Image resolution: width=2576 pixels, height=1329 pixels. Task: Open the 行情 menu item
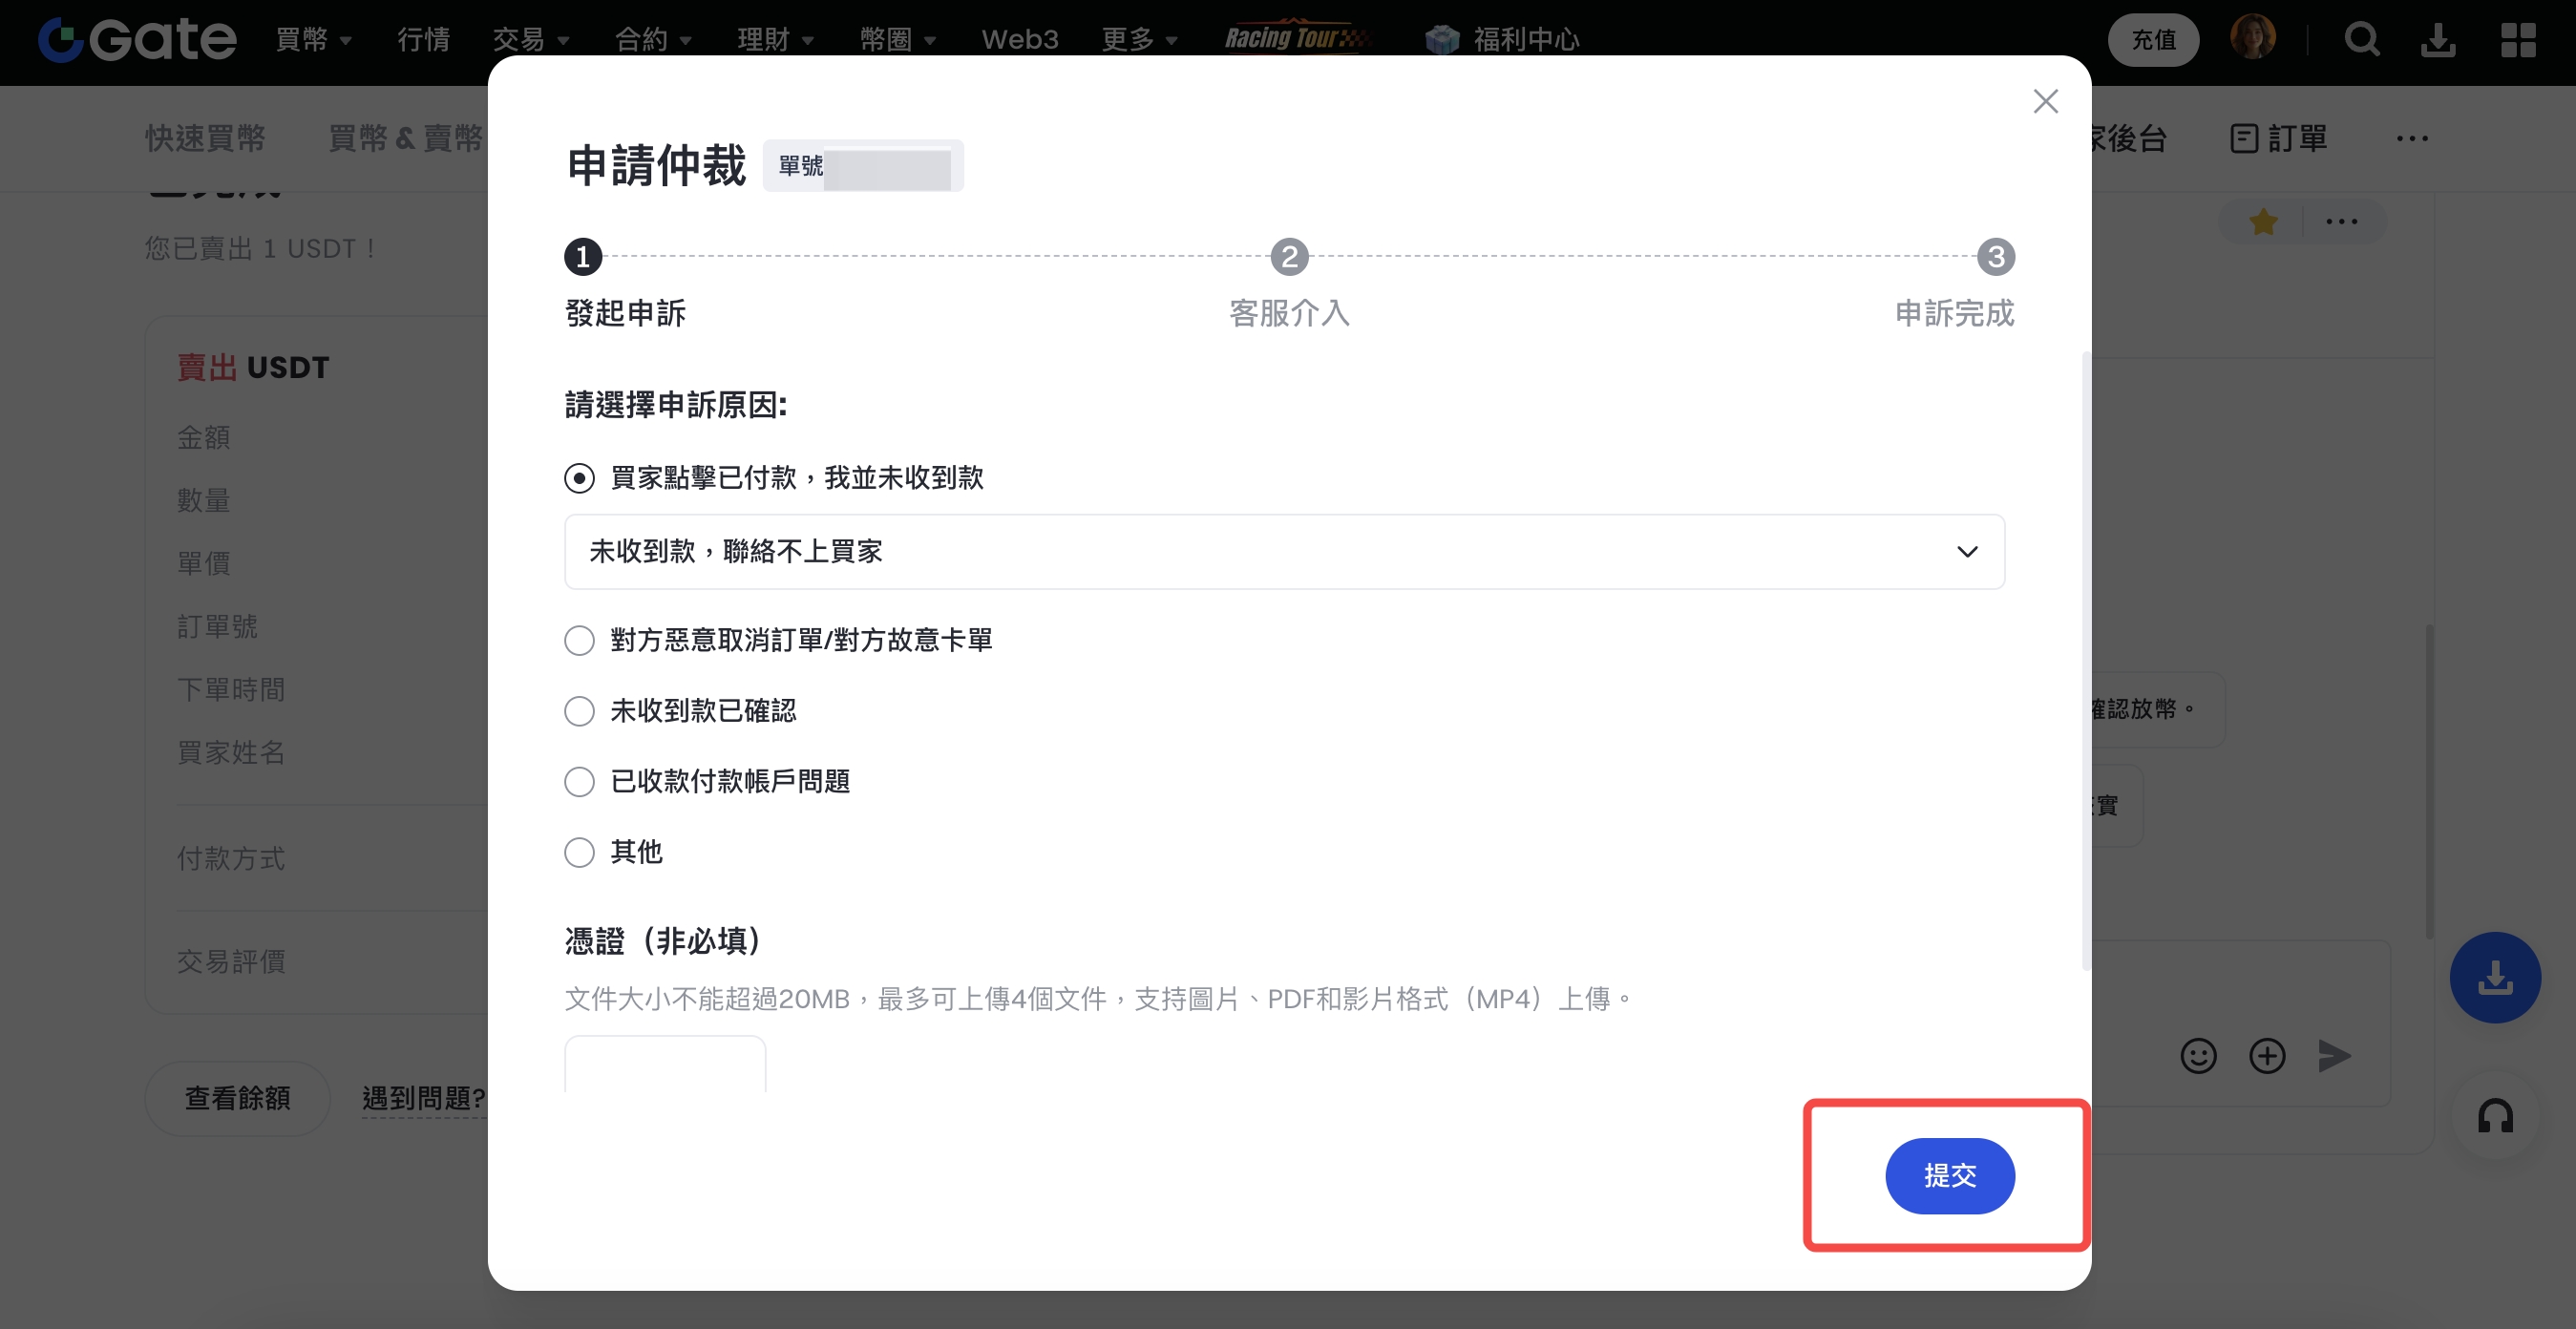423,40
